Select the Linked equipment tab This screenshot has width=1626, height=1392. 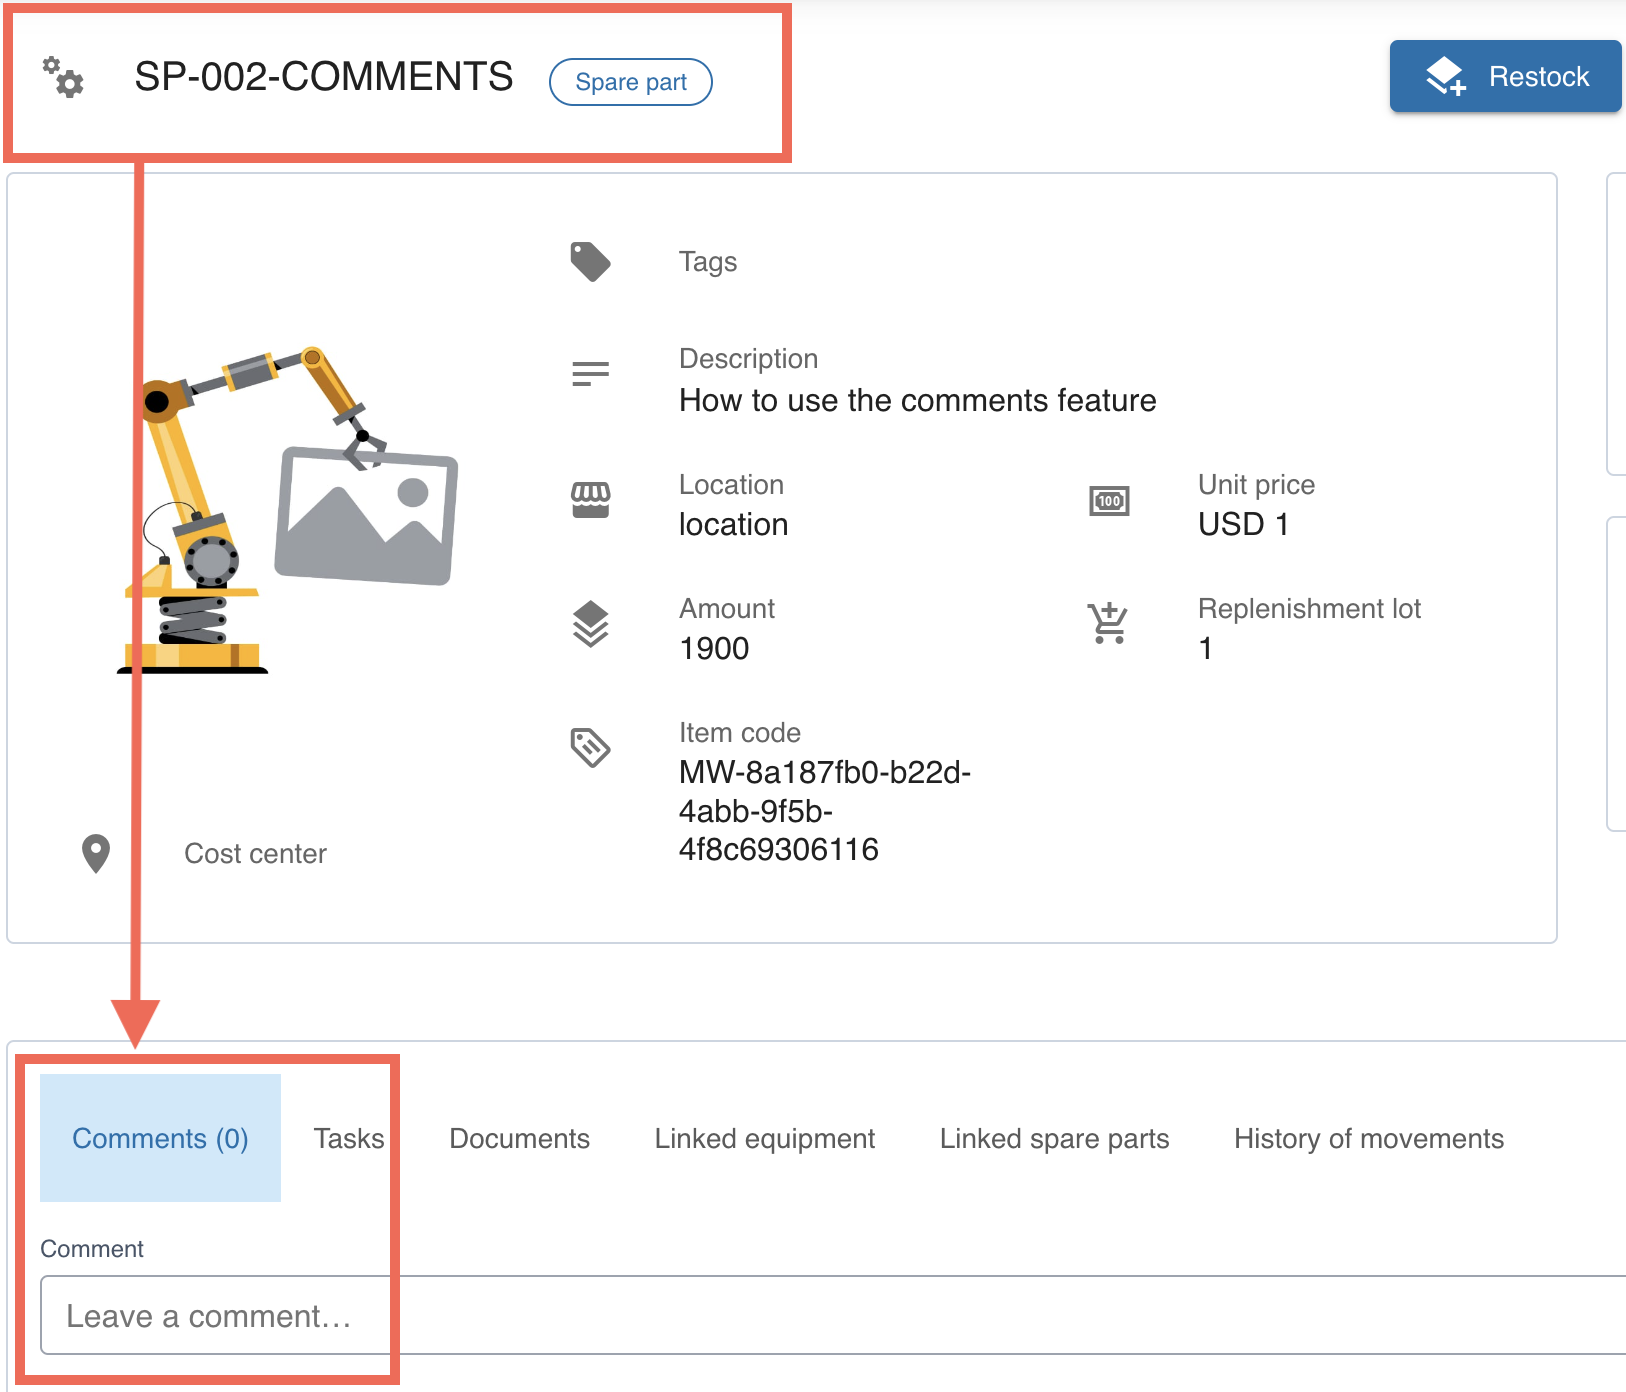pos(764,1138)
